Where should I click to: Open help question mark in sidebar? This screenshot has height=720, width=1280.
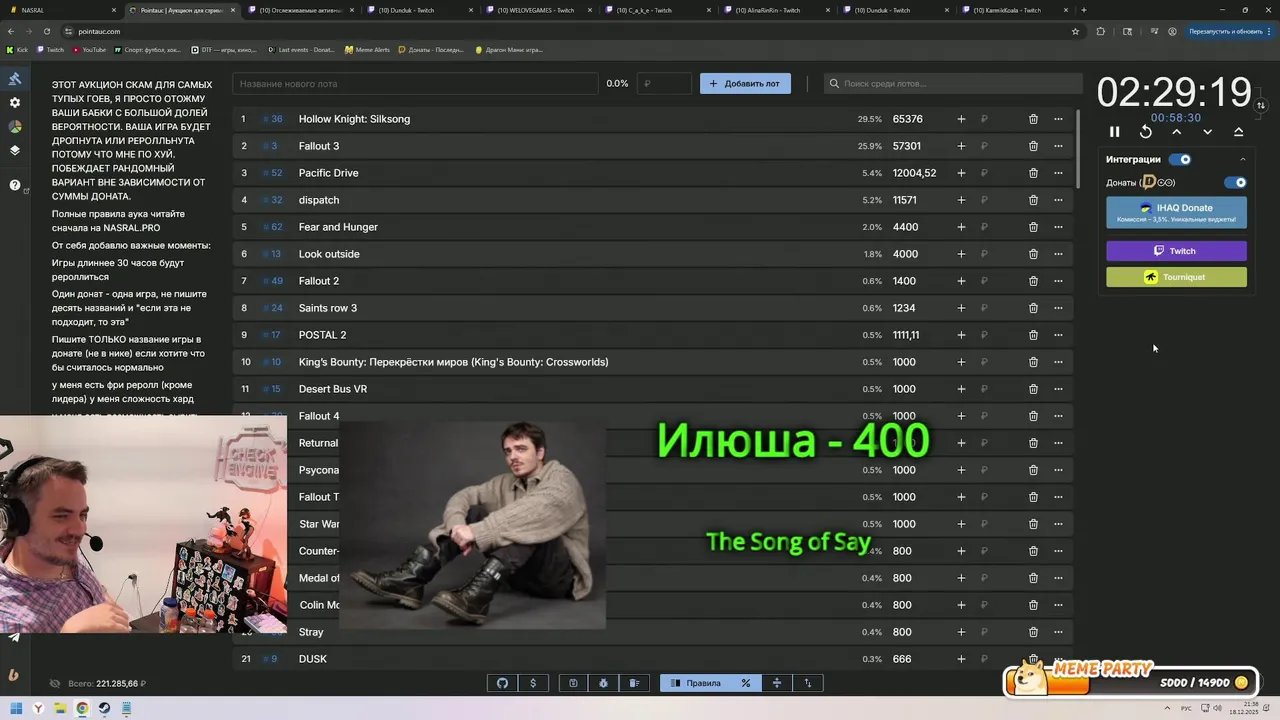(x=15, y=185)
